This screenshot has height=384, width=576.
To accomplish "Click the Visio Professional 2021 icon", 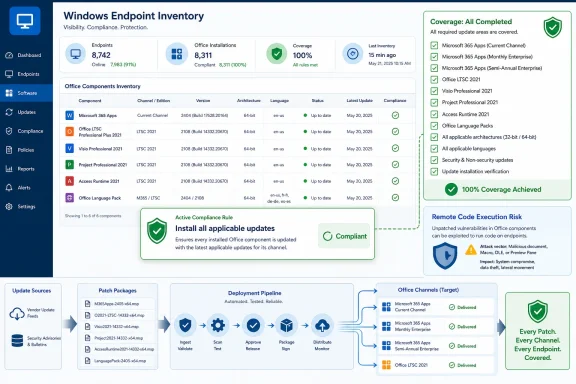I will 69,148.
